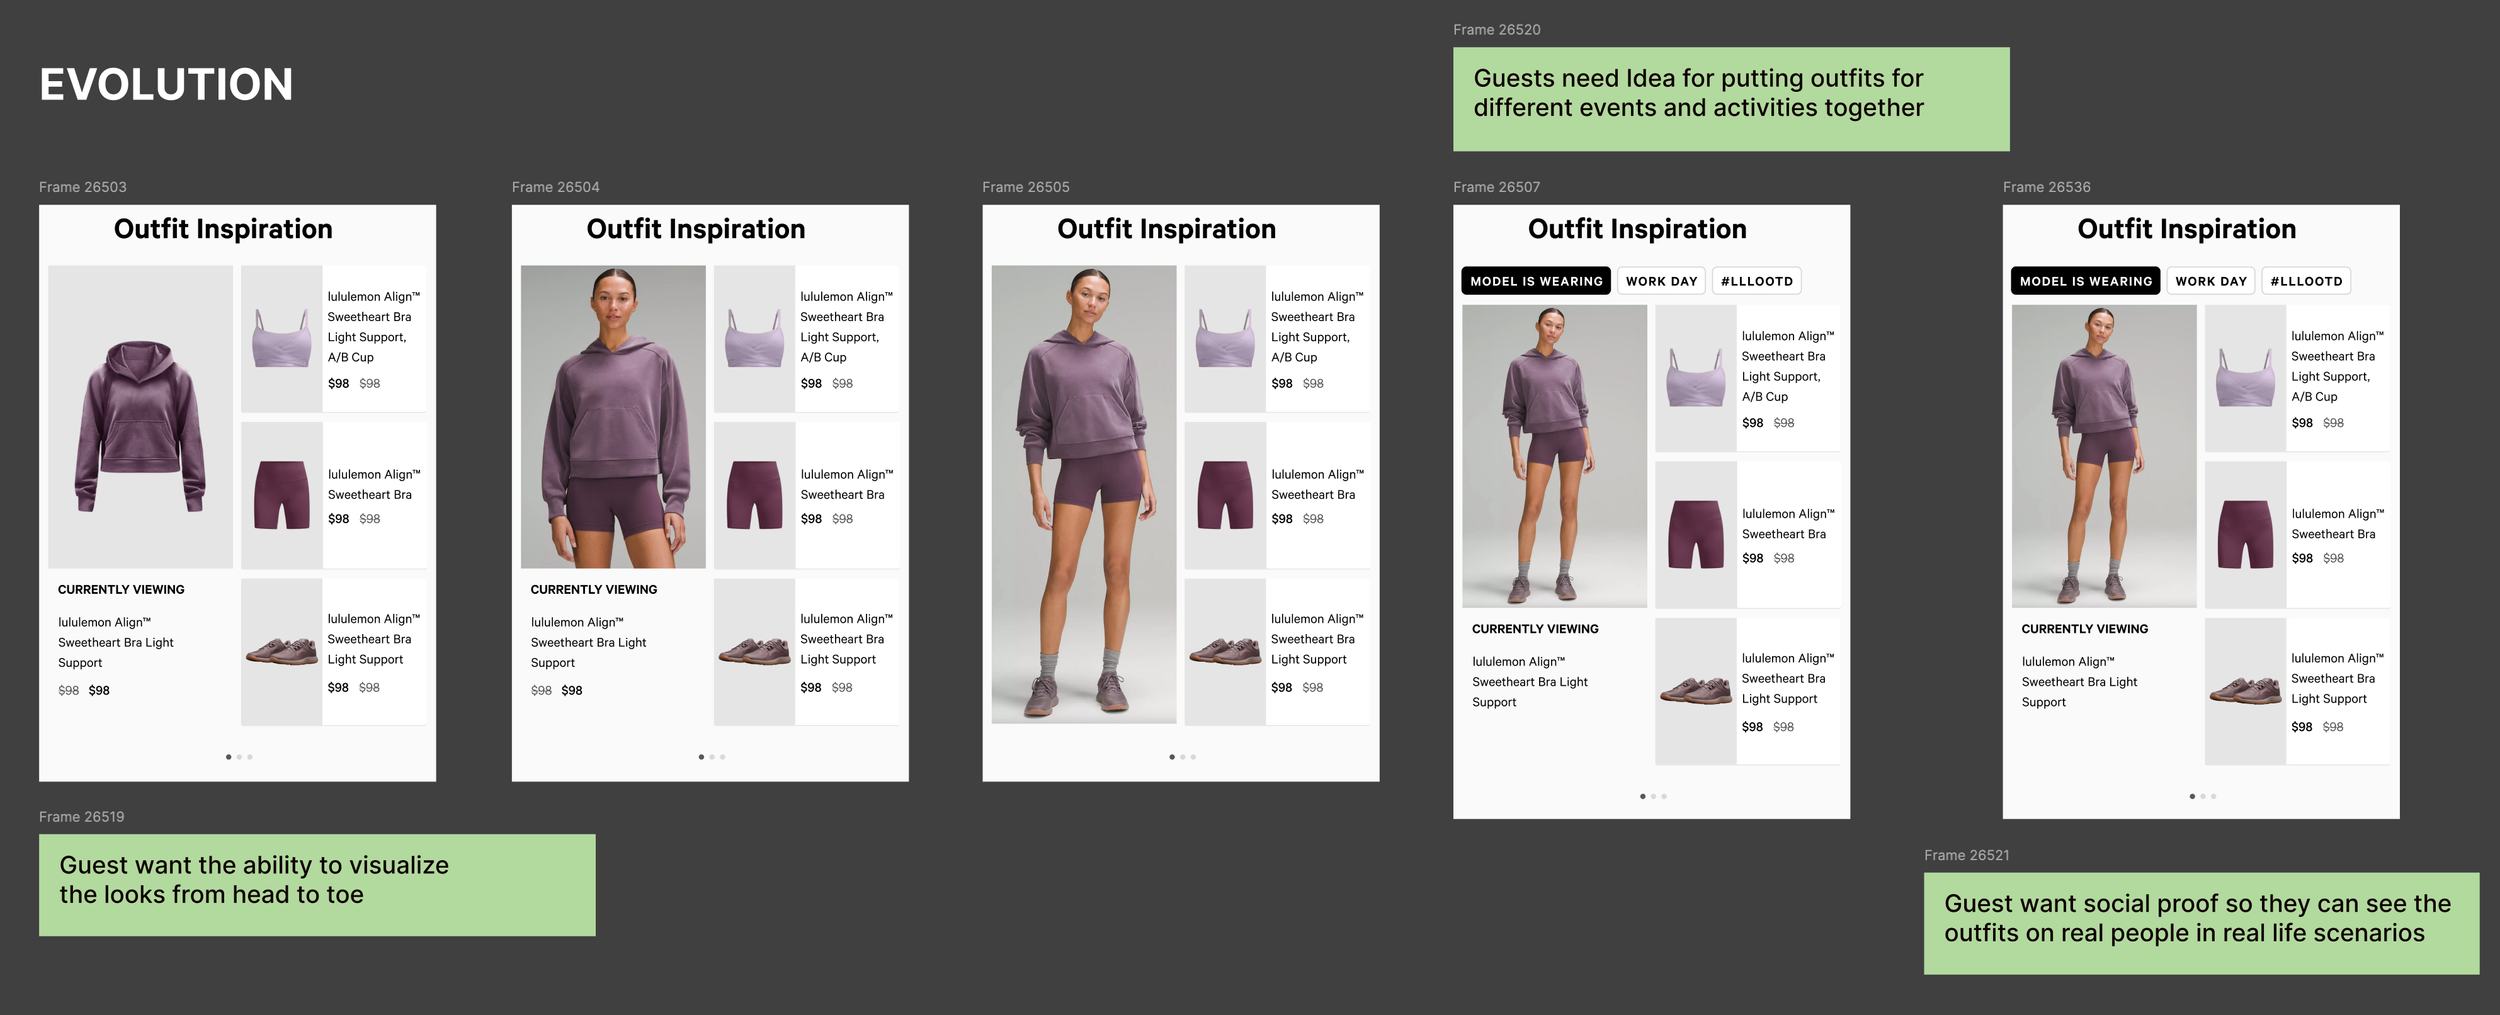Click the sneakers thumbnail in Frame 26505
Screen dimensions: 2500x1015
pyautogui.click(x=1226, y=652)
